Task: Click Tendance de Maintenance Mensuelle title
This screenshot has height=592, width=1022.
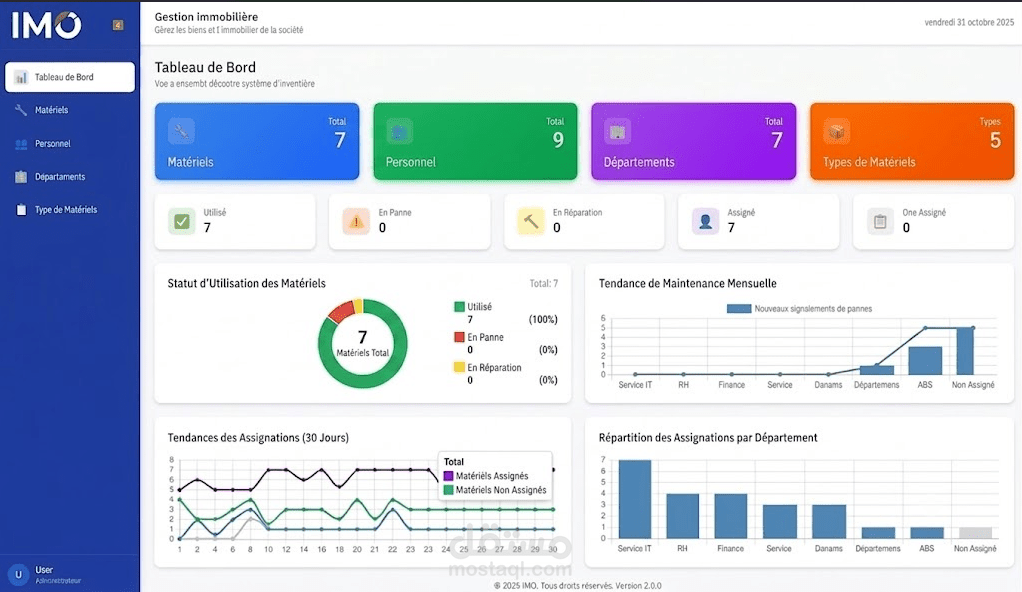Action: click(688, 284)
